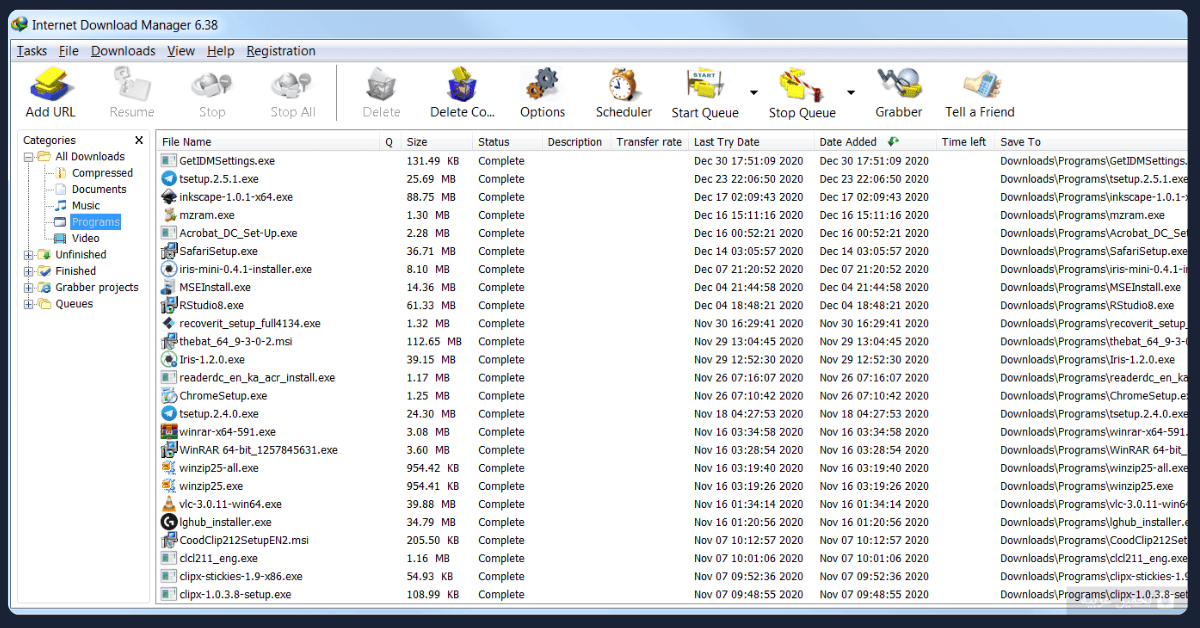Click the Inkscape icon beside inkscape-1.0.1-x64.exe
The width and height of the screenshot is (1200, 628).
click(x=169, y=197)
